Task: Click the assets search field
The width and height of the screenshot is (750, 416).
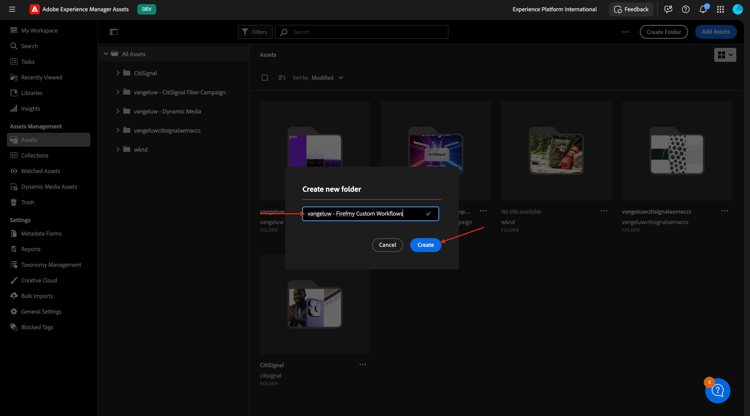Action: [x=362, y=32]
